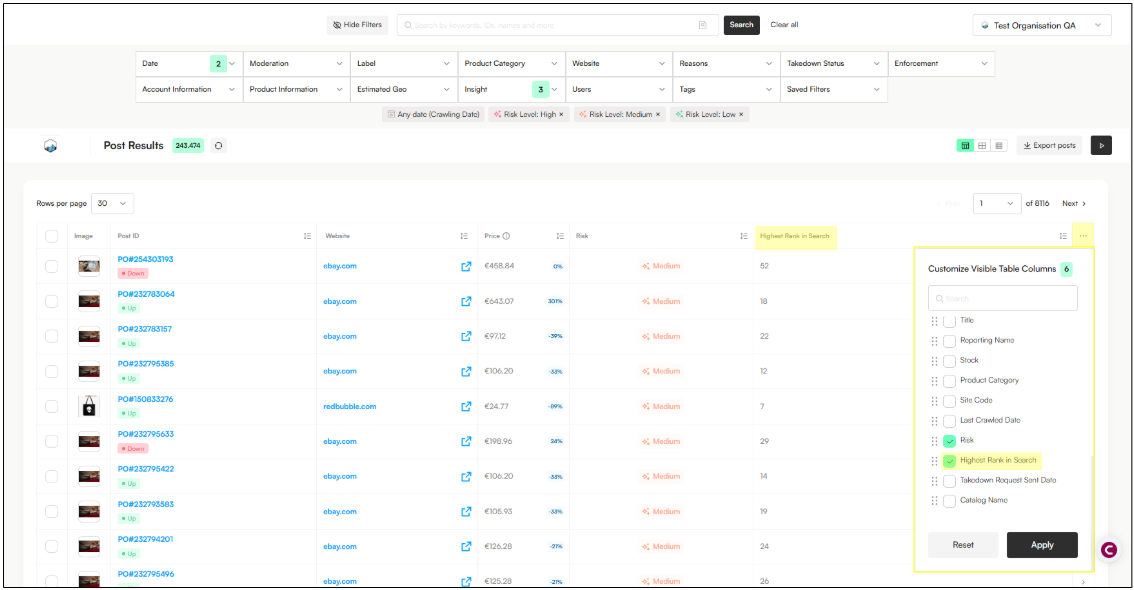Open the post link PO#232783064
Image resolution: width=1134 pixels, height=590 pixels.
(146, 294)
